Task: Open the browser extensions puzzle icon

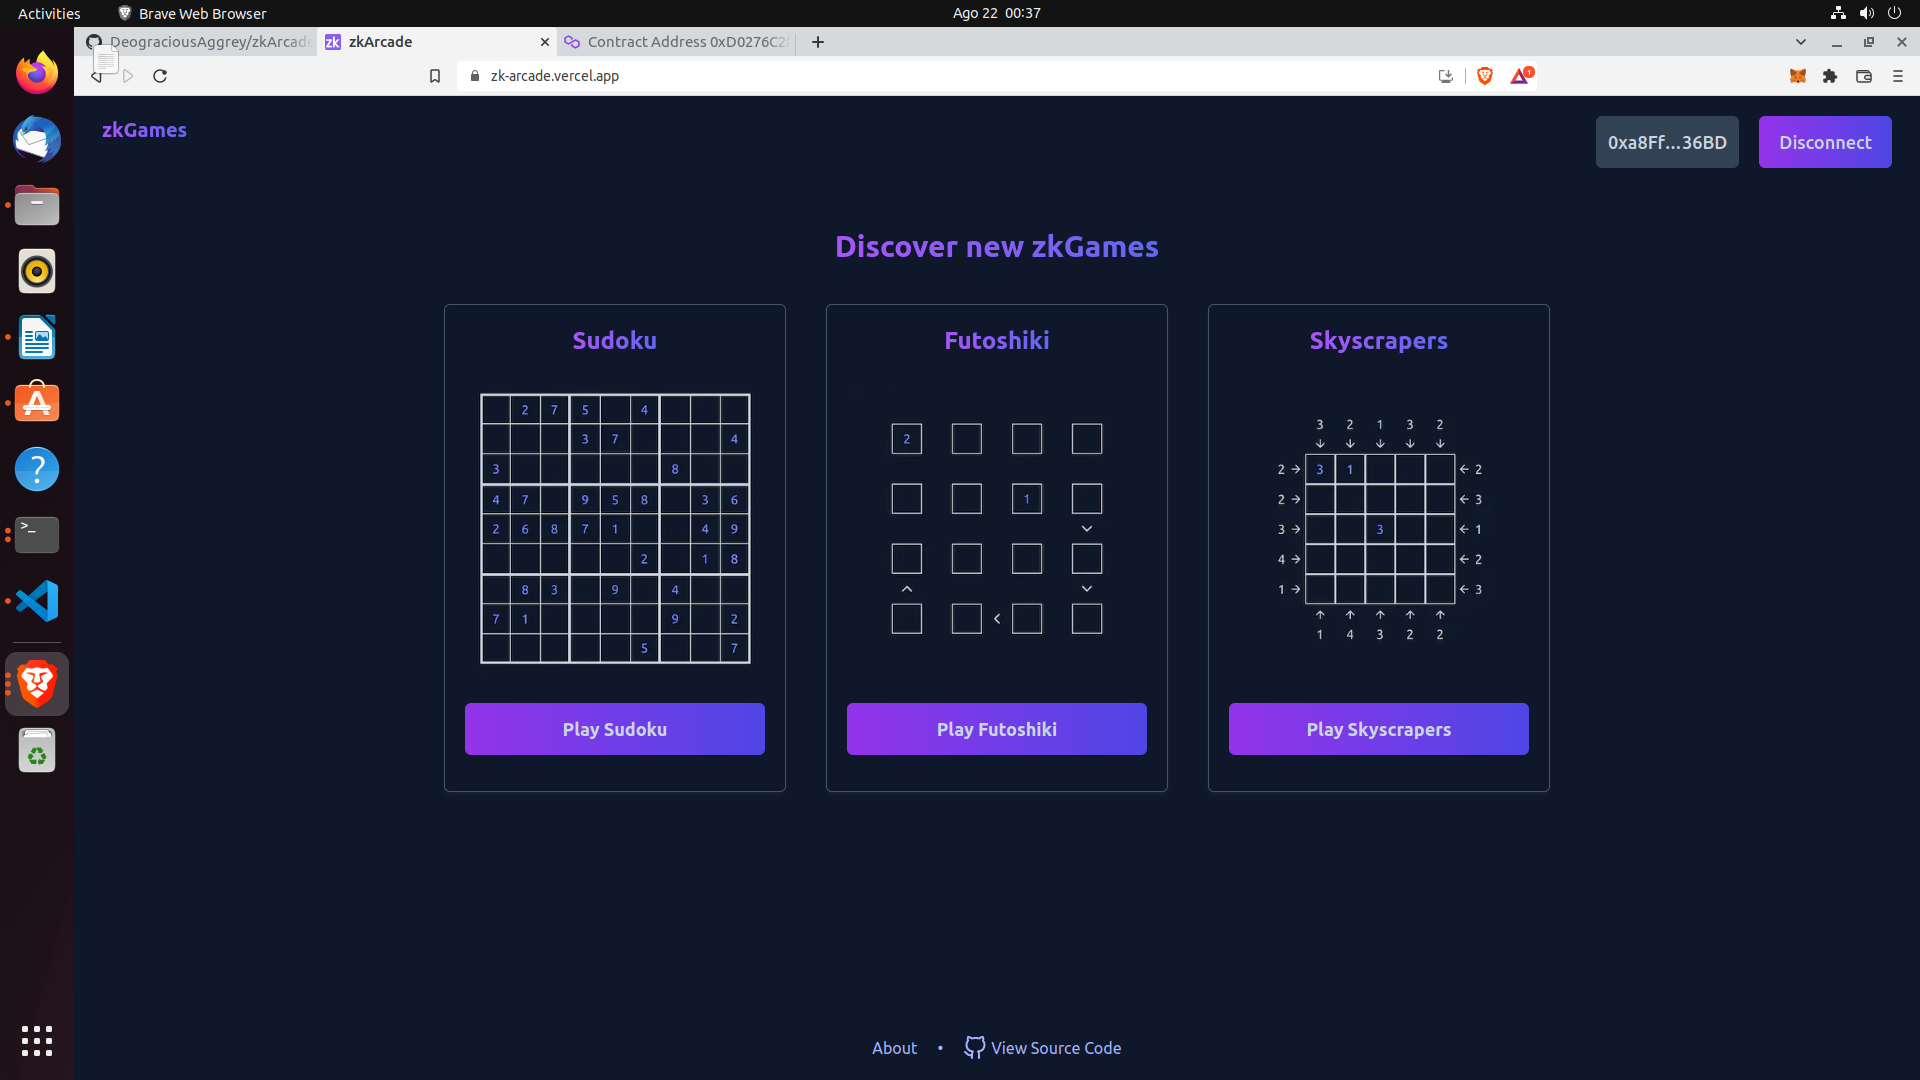Action: click(1830, 76)
